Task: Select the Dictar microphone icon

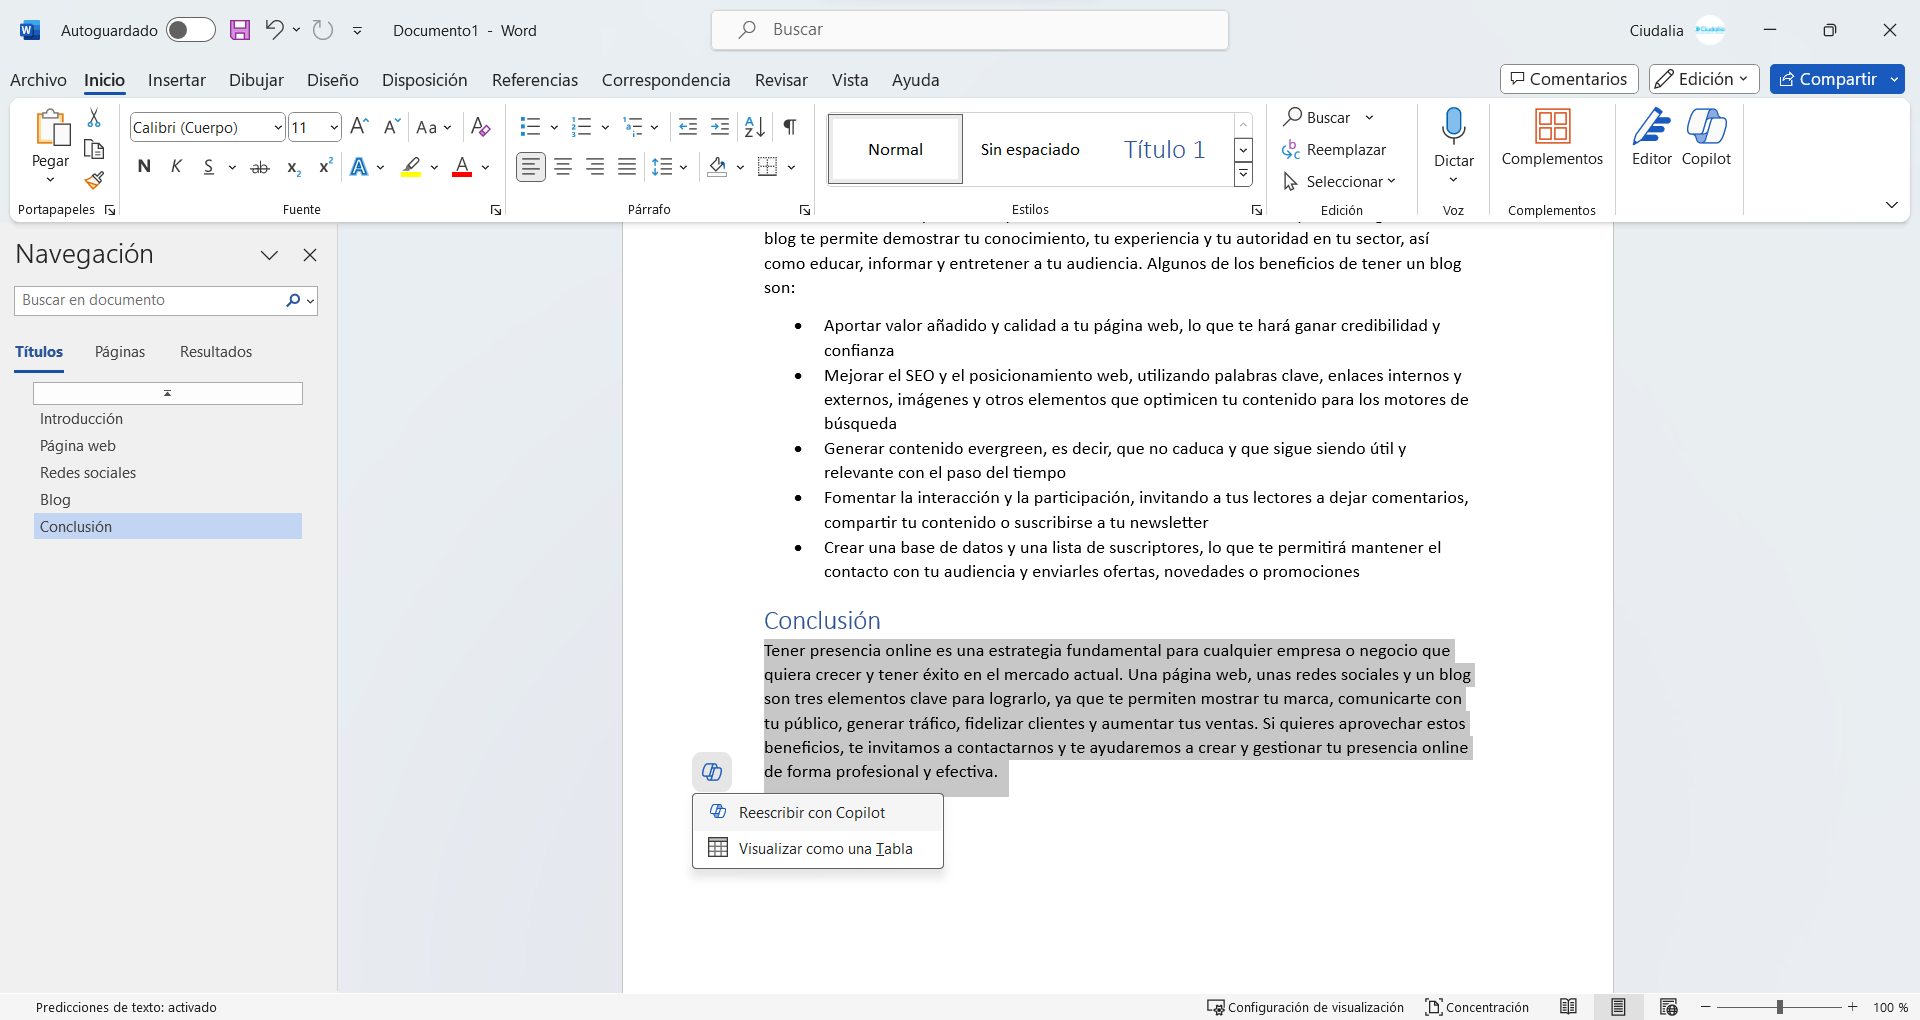Action: click(1453, 127)
